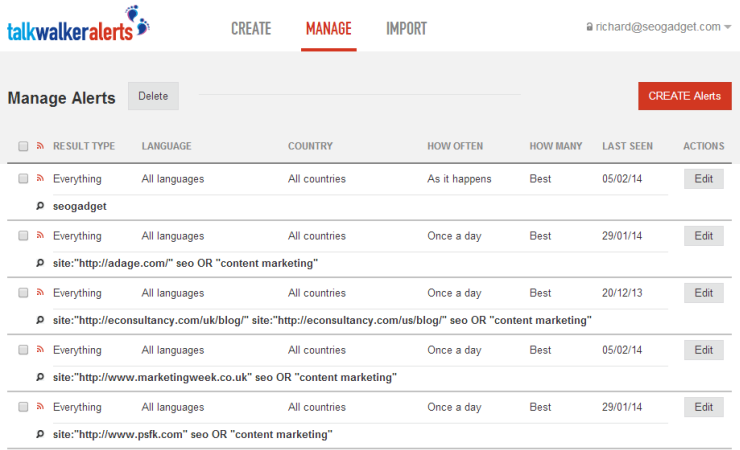Viewport: 740px width, 450px height.
Task: Check the econsultancy alert checkbox
Action: coord(23,292)
